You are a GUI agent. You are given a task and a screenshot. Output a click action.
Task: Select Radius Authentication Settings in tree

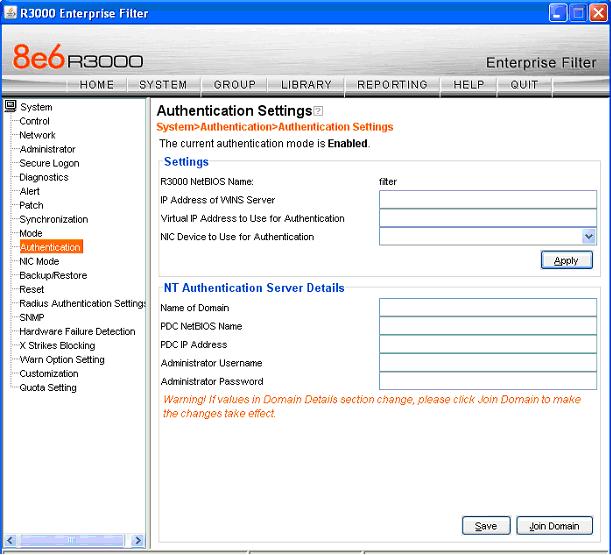pyautogui.click(x=83, y=304)
